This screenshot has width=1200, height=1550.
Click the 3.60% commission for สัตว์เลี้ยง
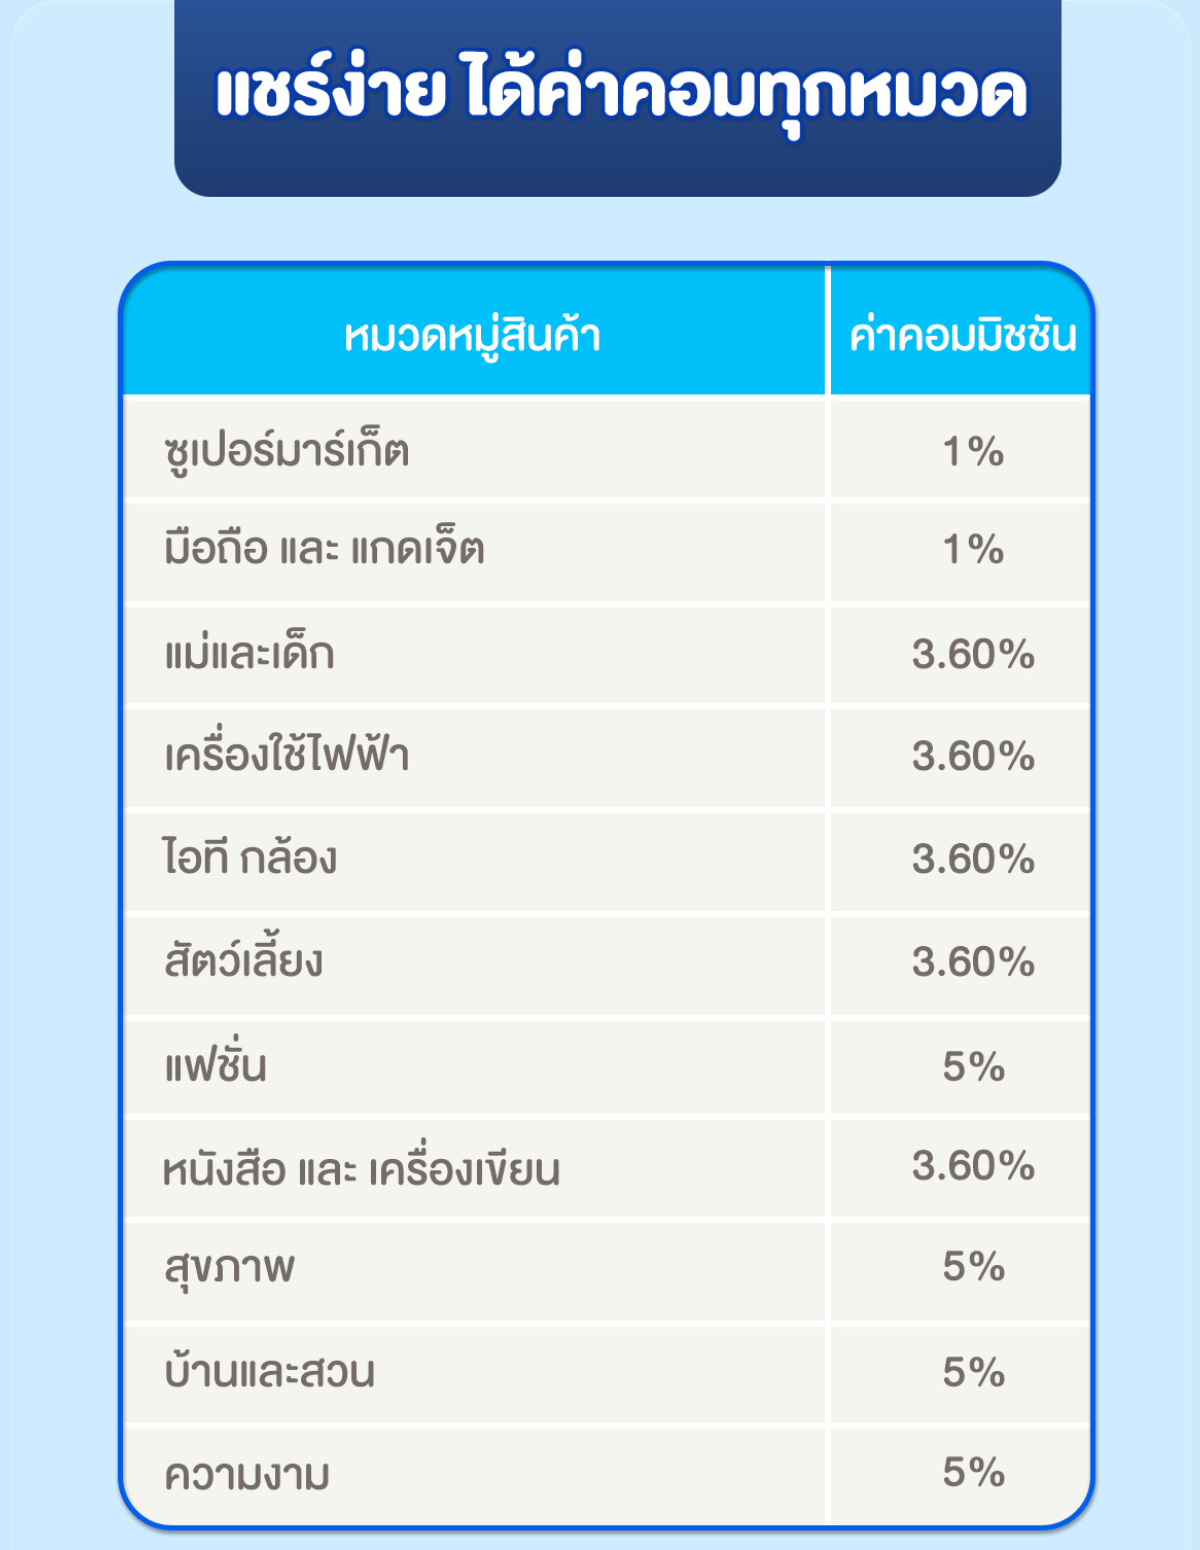973,962
